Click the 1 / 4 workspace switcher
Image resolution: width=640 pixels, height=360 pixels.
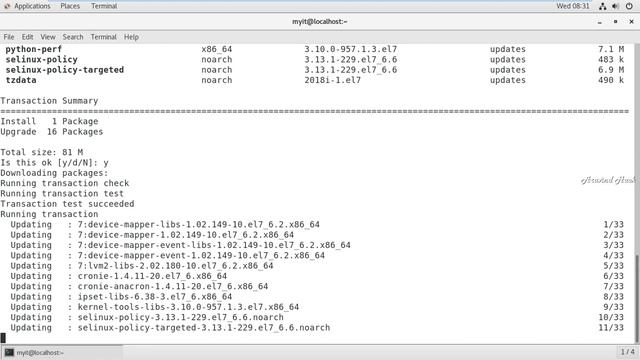click(627, 352)
